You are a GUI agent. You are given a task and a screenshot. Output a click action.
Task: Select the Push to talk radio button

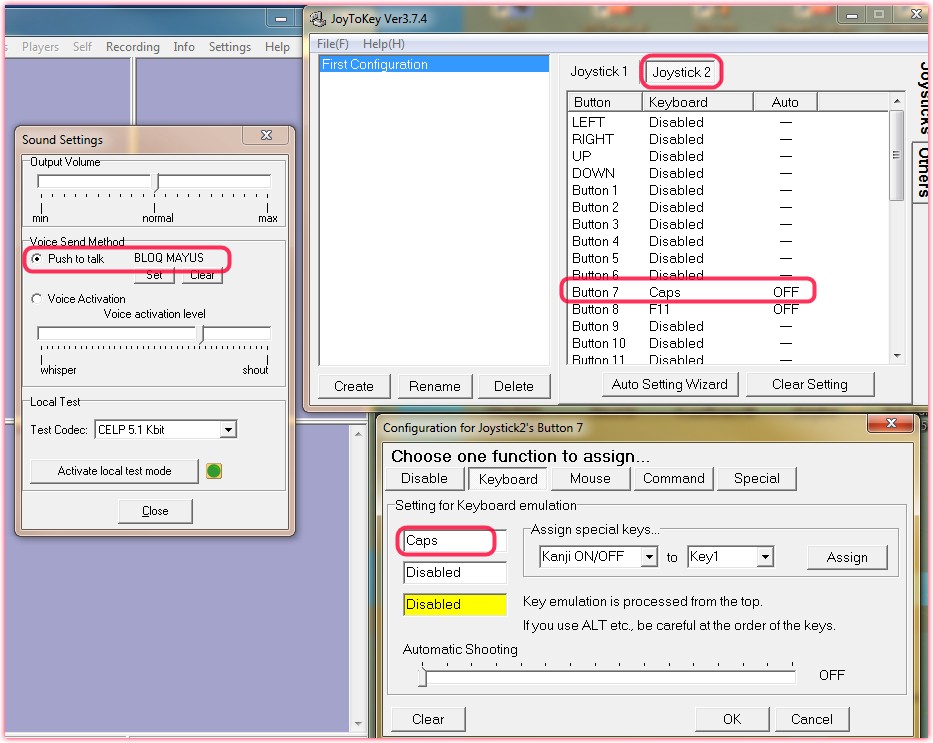(38, 259)
